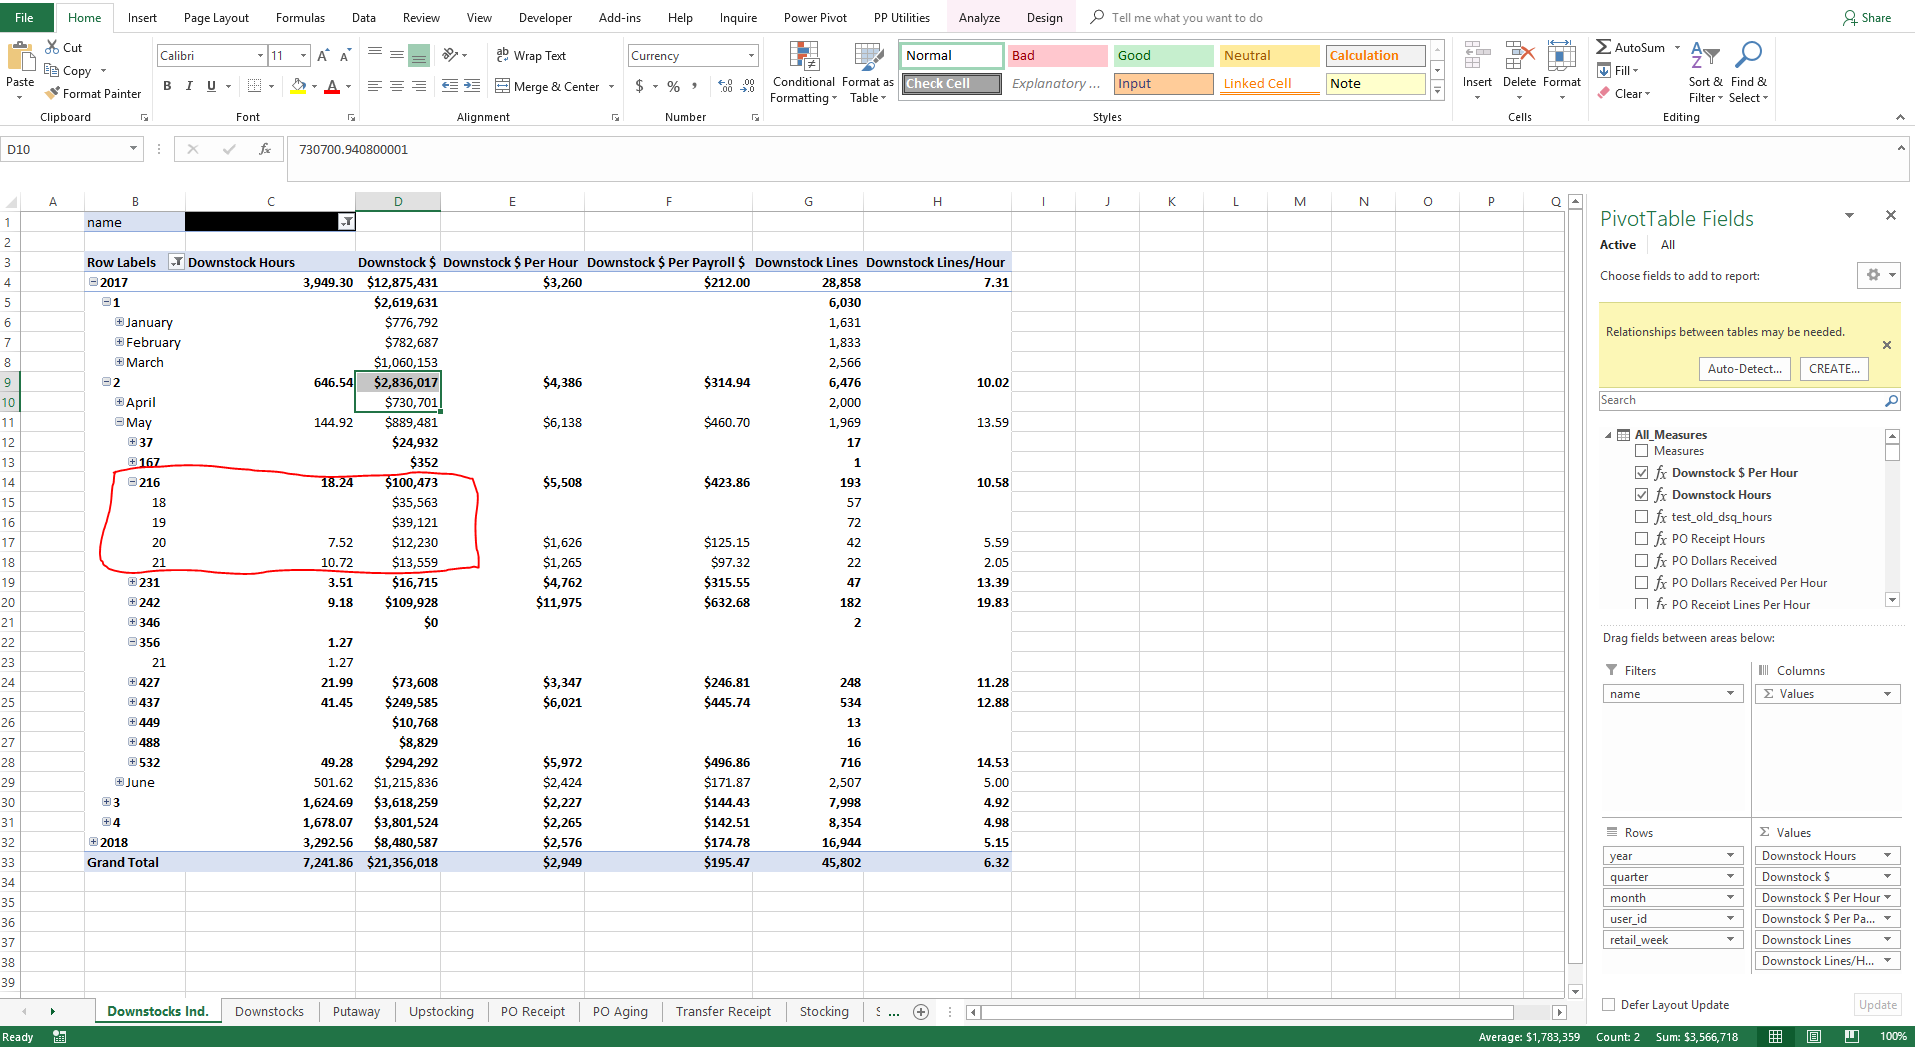
Task: Click the AutoSum sigma icon
Action: tap(1603, 47)
